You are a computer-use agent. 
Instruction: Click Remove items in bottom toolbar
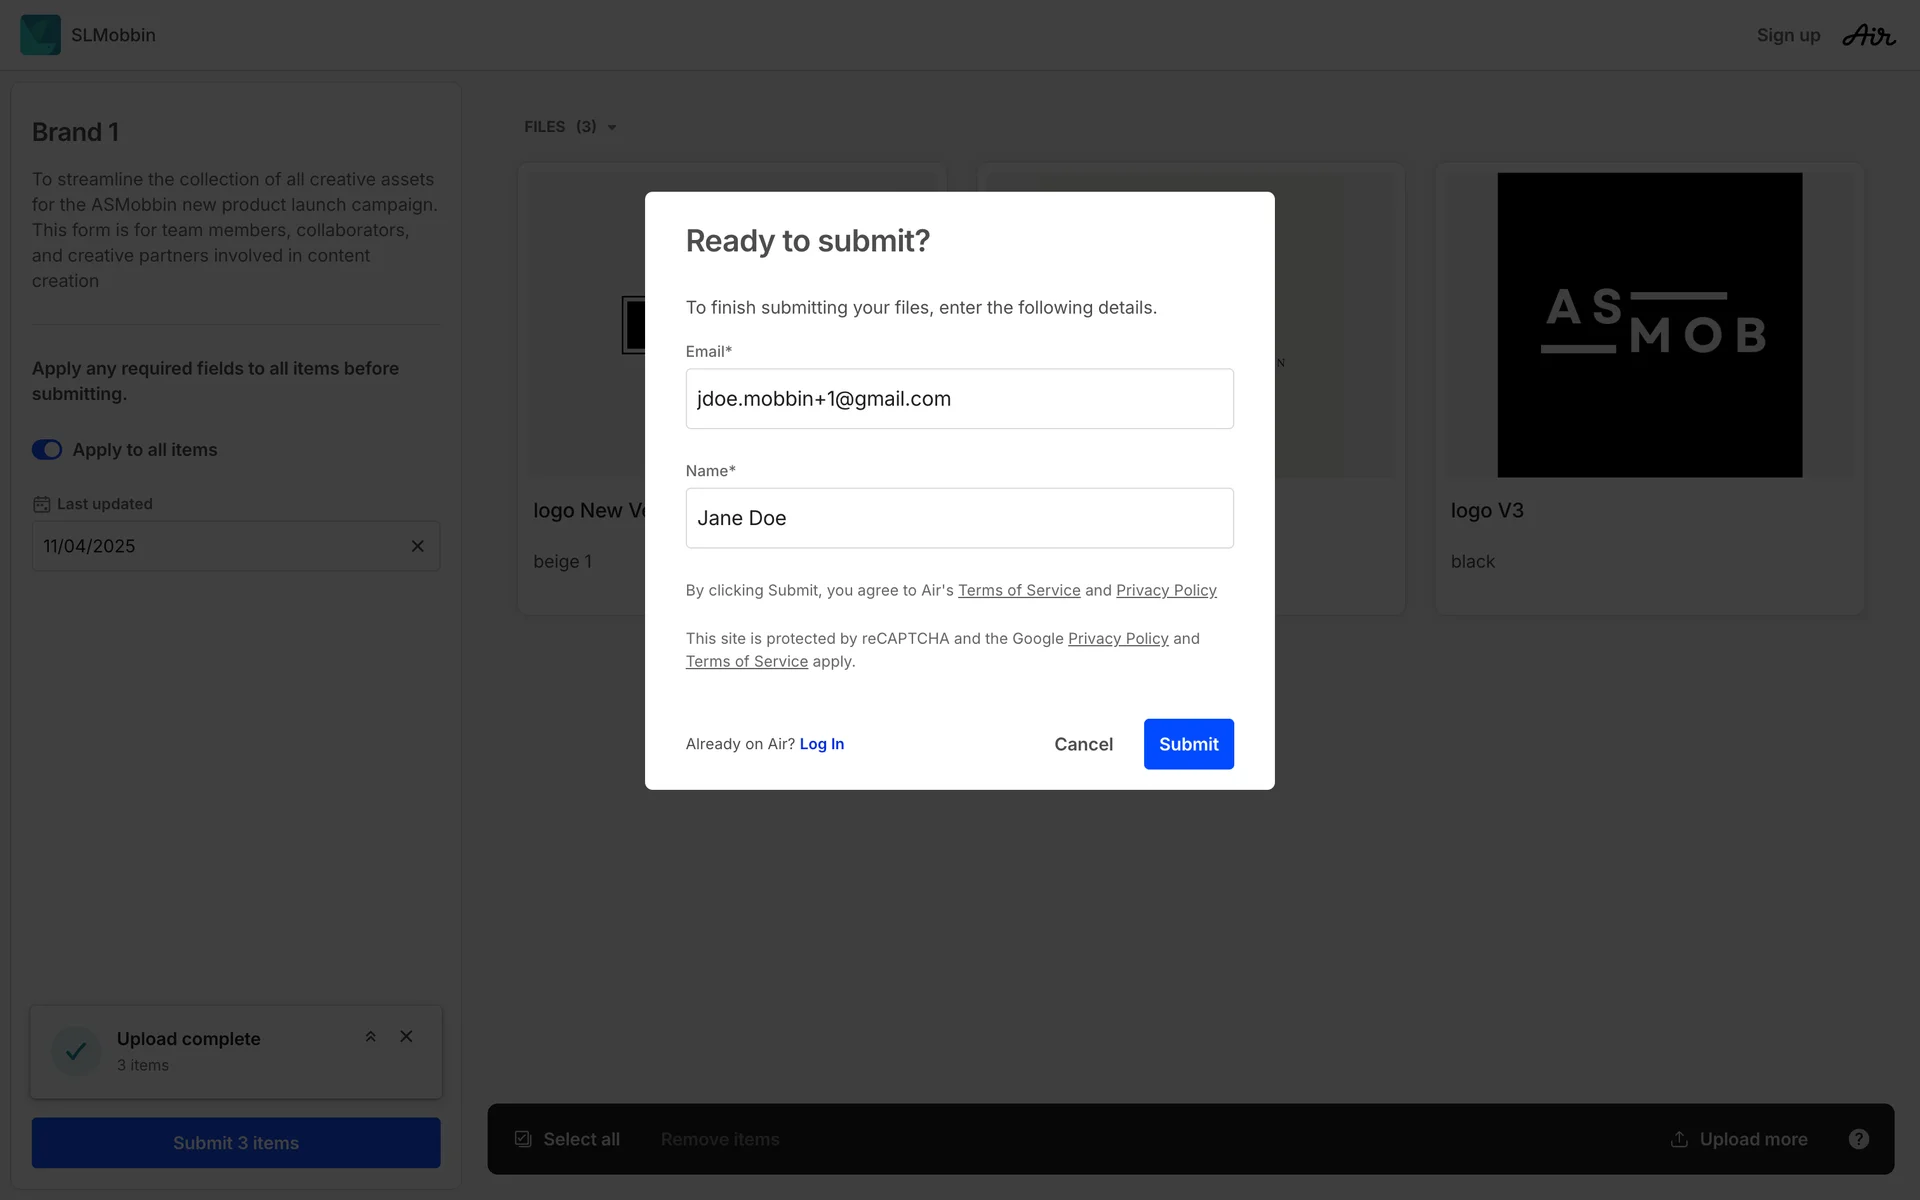[719, 1139]
